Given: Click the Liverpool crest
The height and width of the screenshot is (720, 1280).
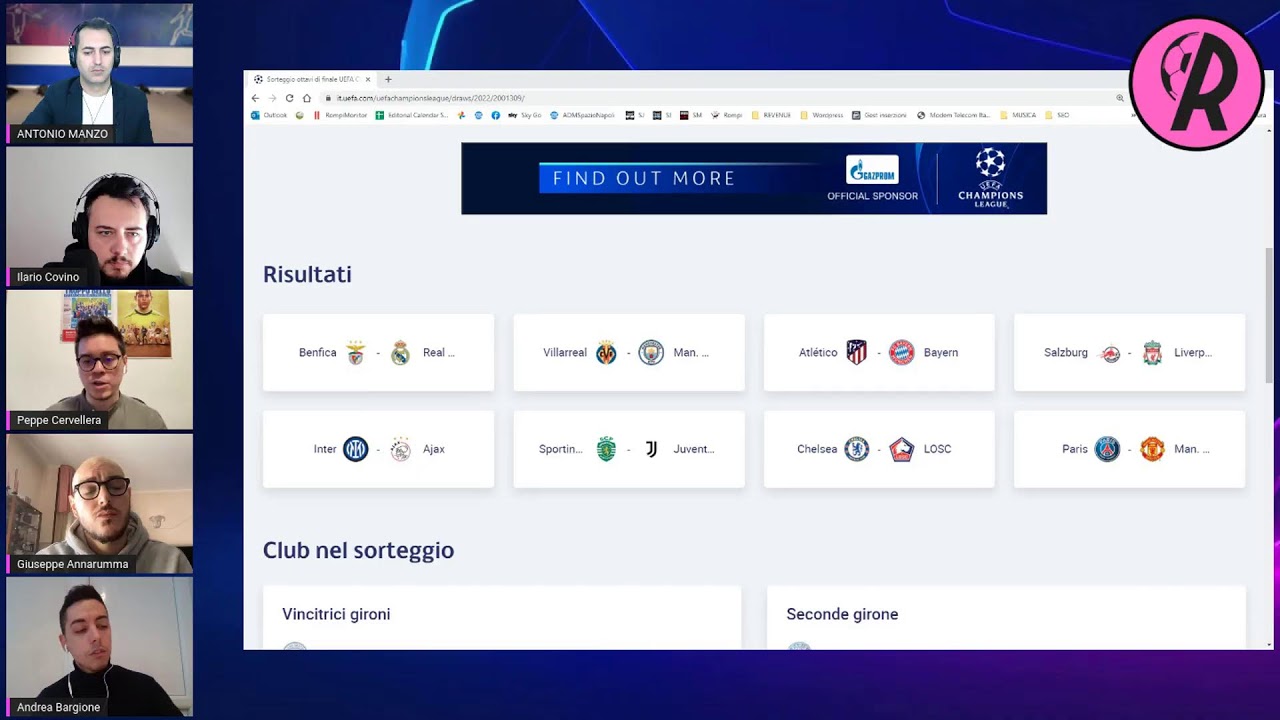Looking at the screenshot, I should click(x=1152, y=352).
